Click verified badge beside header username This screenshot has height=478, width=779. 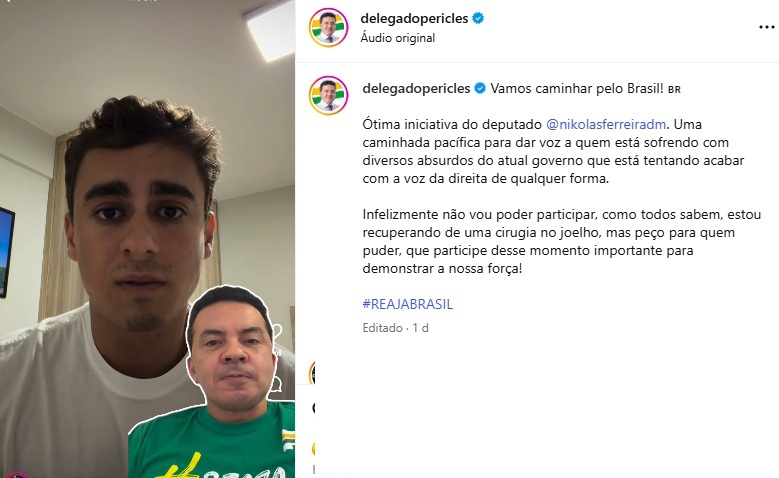point(478,18)
